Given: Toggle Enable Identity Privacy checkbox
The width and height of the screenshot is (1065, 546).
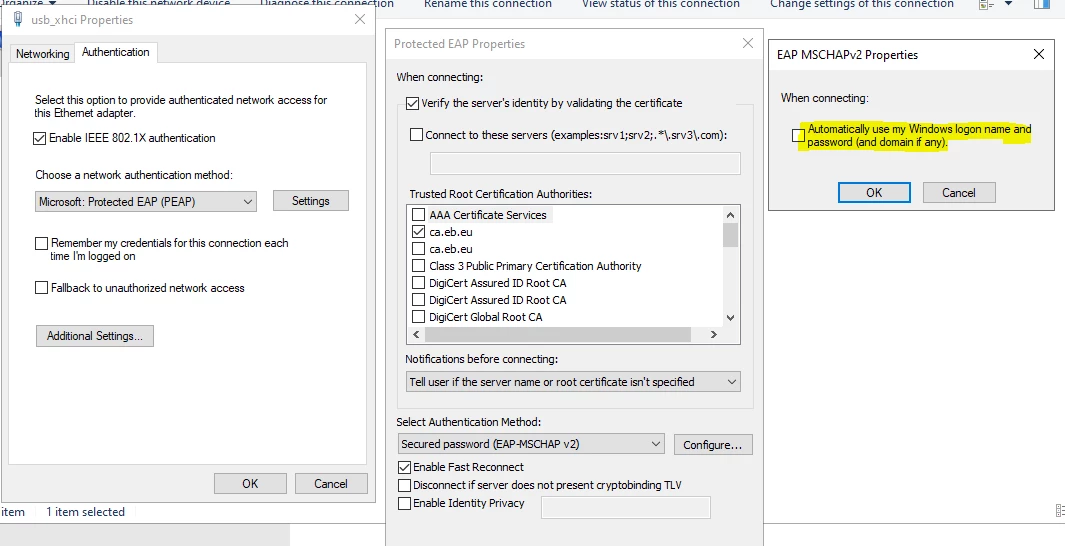Looking at the screenshot, I should click(x=404, y=503).
